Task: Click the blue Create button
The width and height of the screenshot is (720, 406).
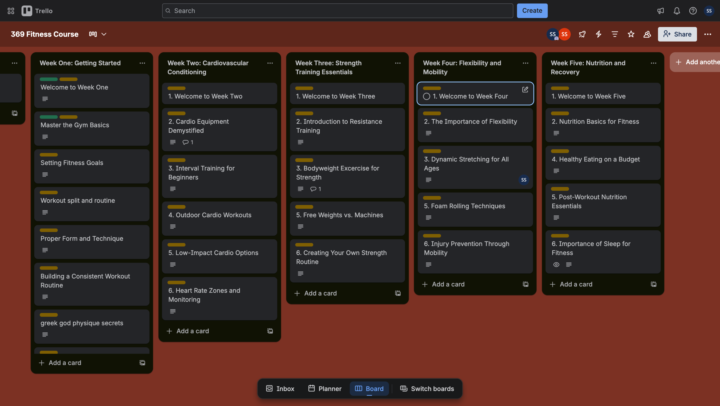Action: pyautogui.click(x=532, y=10)
